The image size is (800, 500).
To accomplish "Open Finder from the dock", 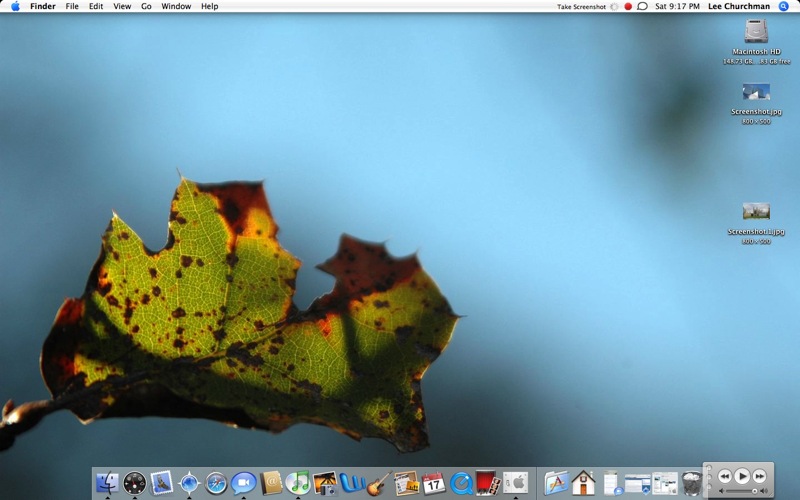I will pos(107,484).
